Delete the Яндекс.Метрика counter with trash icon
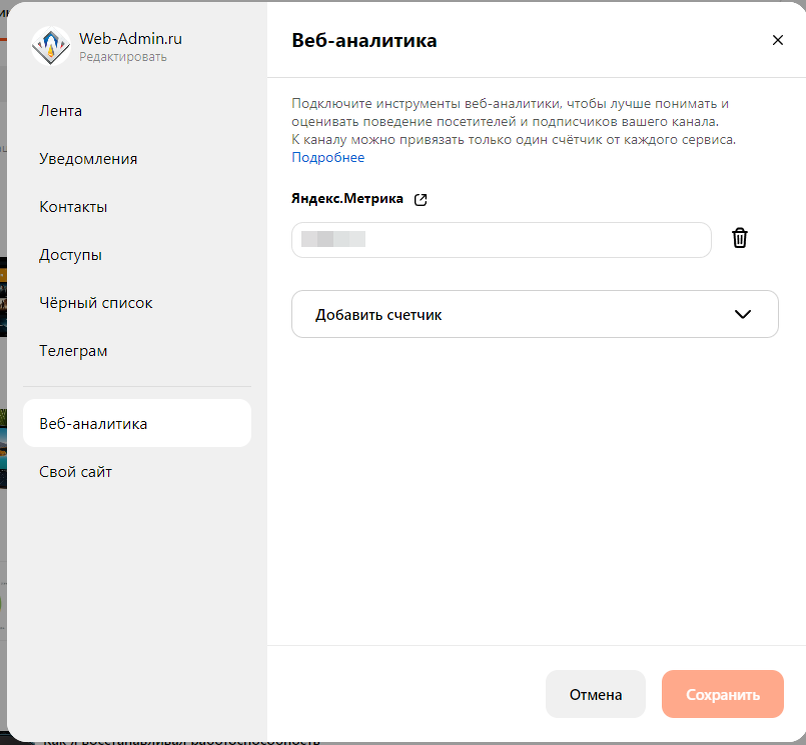Viewport: 806px width, 745px height. (739, 238)
